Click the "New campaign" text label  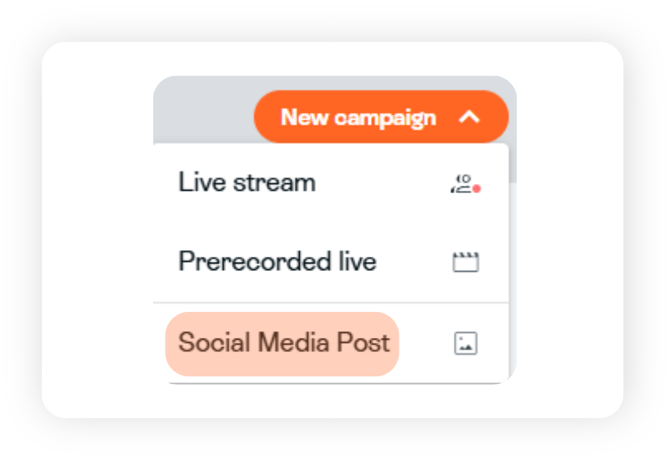(x=358, y=117)
